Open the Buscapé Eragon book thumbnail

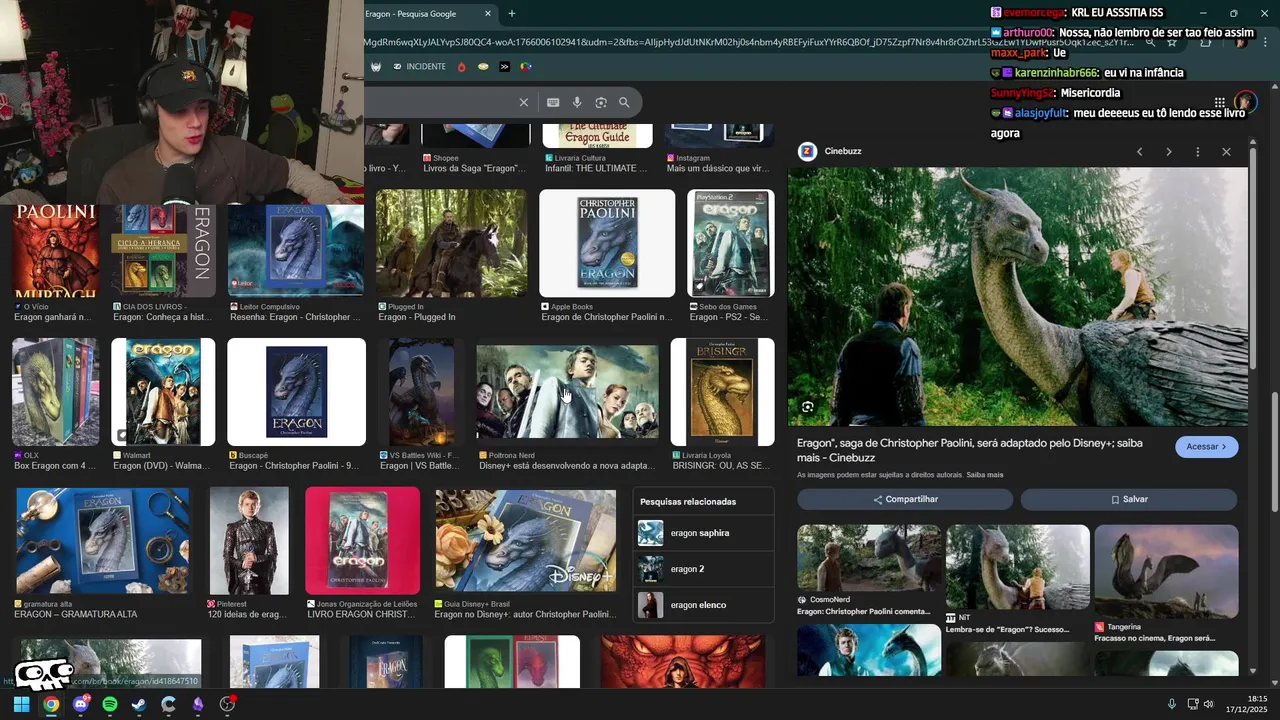[x=296, y=392]
